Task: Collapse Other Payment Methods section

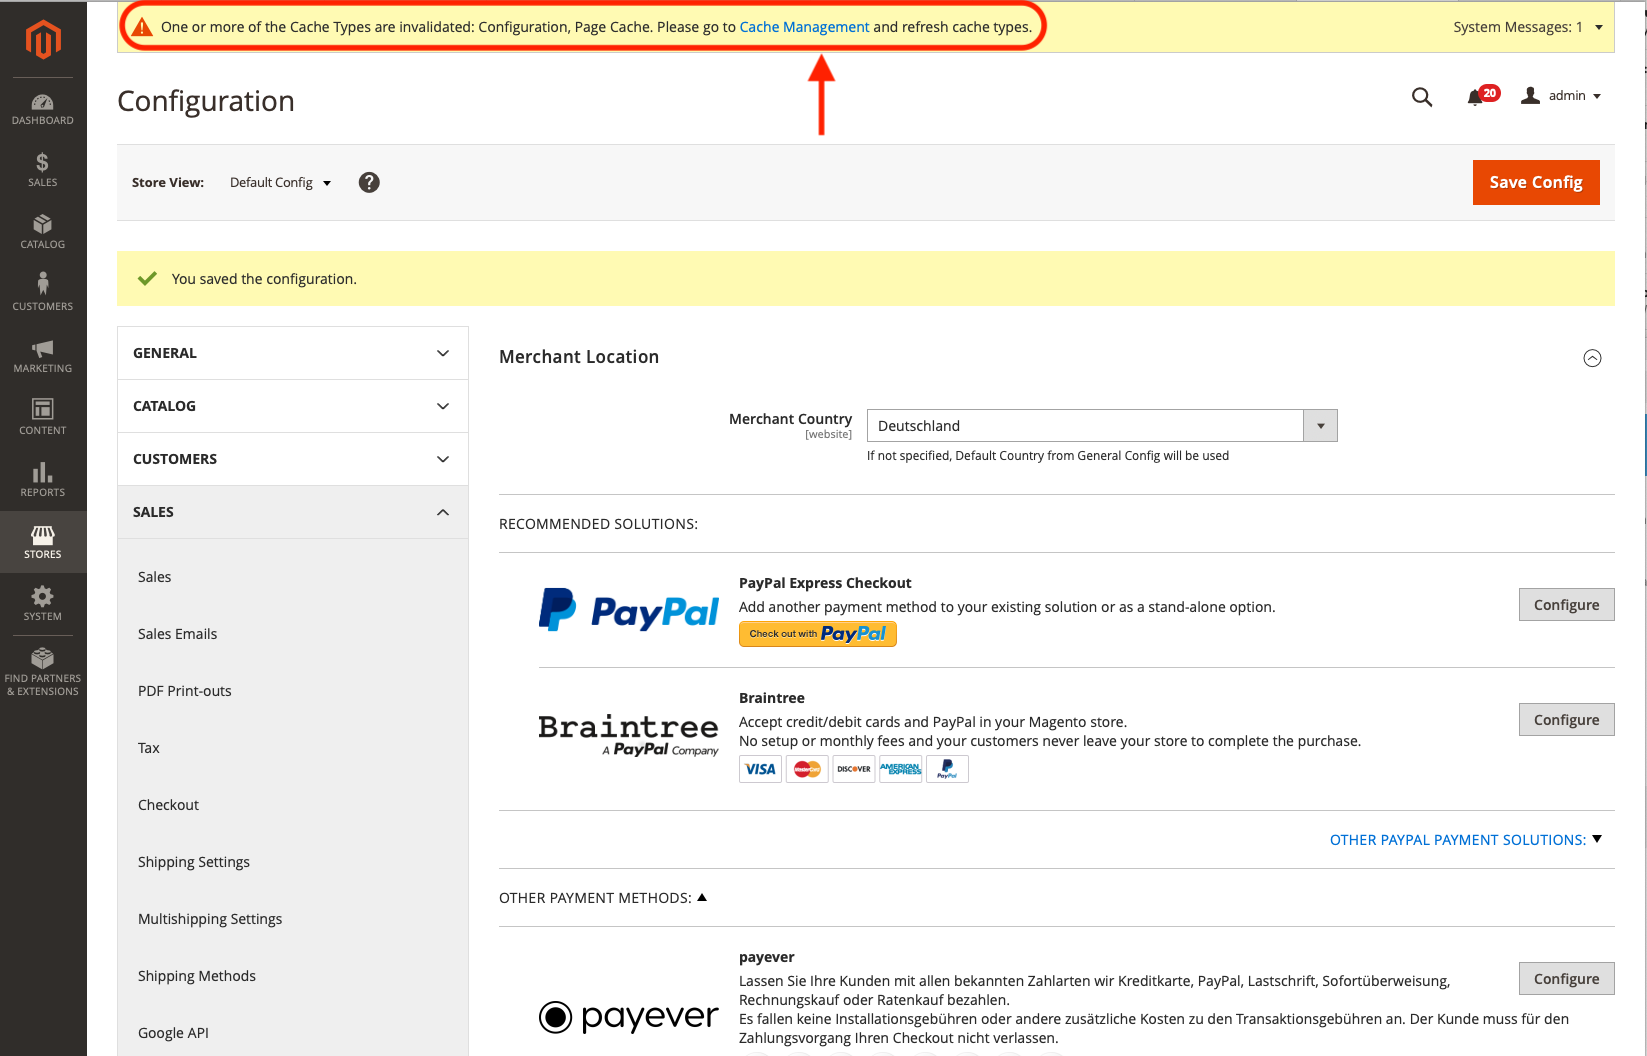Action: [x=603, y=898]
